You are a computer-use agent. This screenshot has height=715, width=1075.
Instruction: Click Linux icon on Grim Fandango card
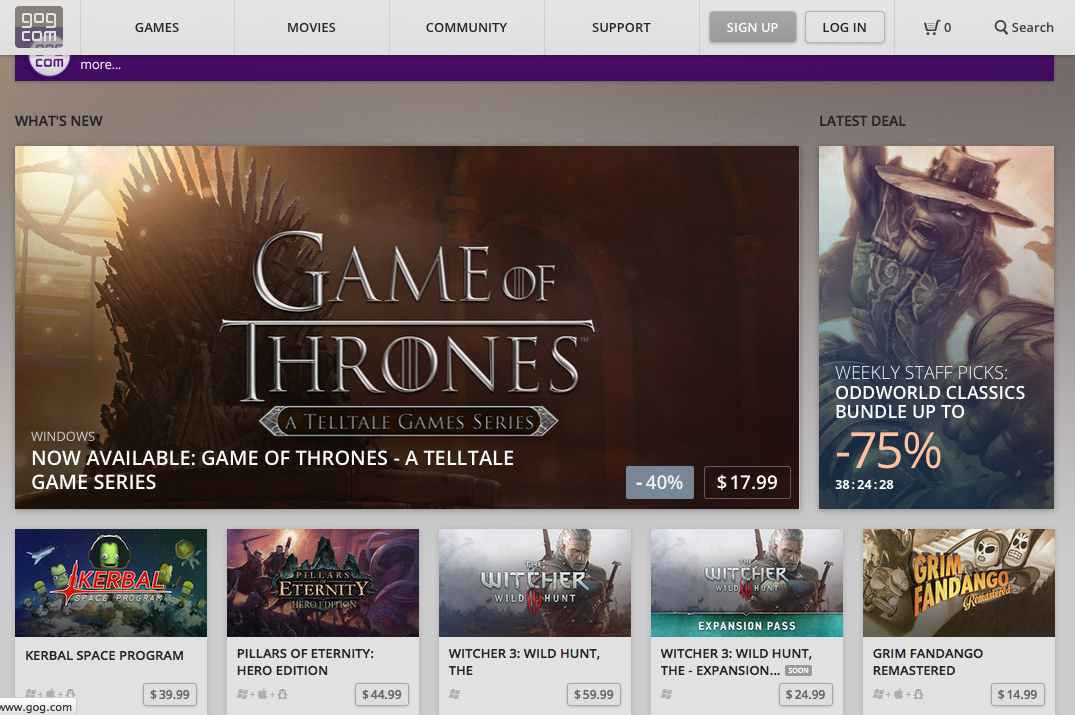917,694
